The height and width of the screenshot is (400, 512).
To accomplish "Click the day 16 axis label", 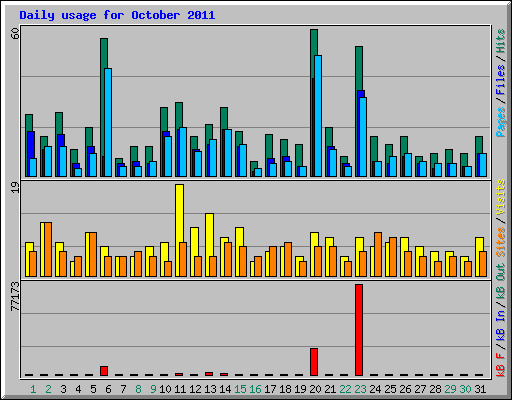I will click(x=255, y=389).
